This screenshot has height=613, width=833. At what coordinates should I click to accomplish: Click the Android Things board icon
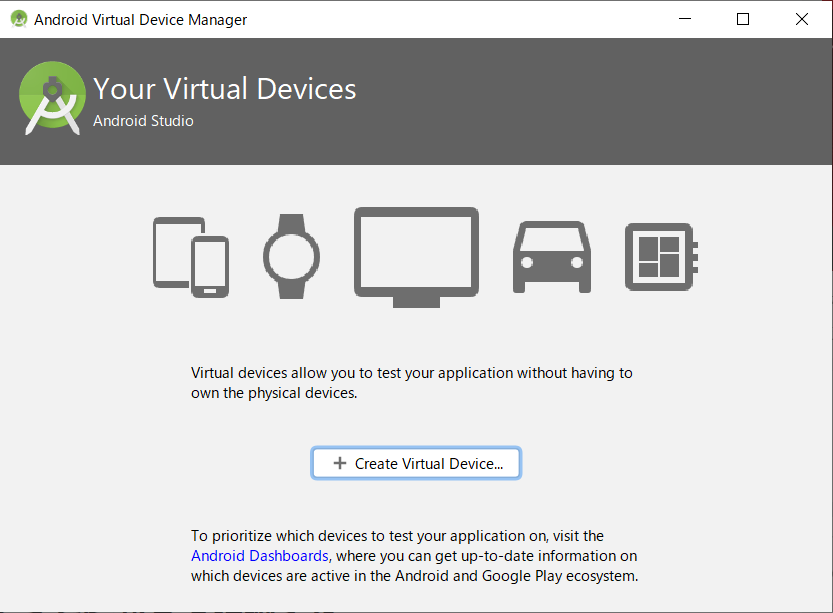(661, 257)
